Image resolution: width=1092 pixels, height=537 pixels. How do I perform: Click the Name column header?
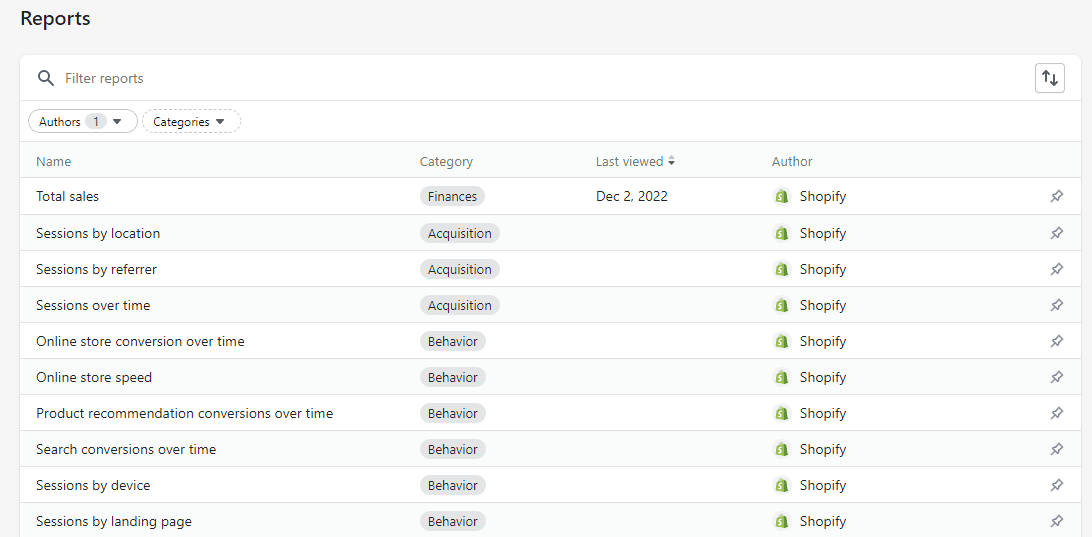[x=54, y=162]
